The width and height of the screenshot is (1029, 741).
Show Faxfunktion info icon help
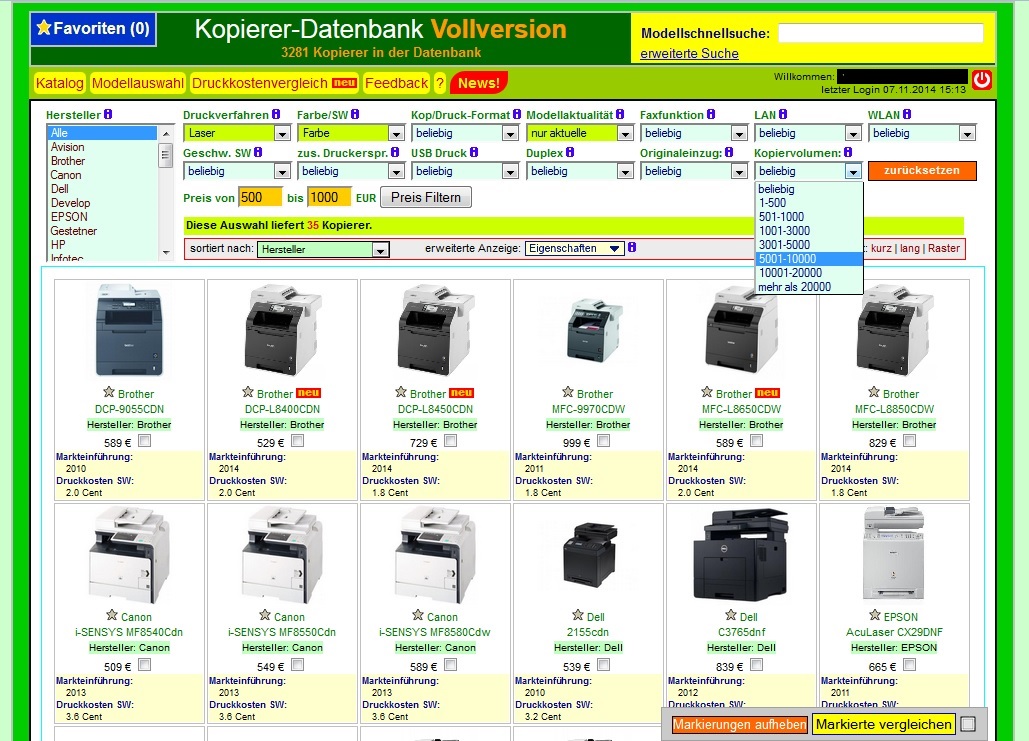(x=711, y=114)
